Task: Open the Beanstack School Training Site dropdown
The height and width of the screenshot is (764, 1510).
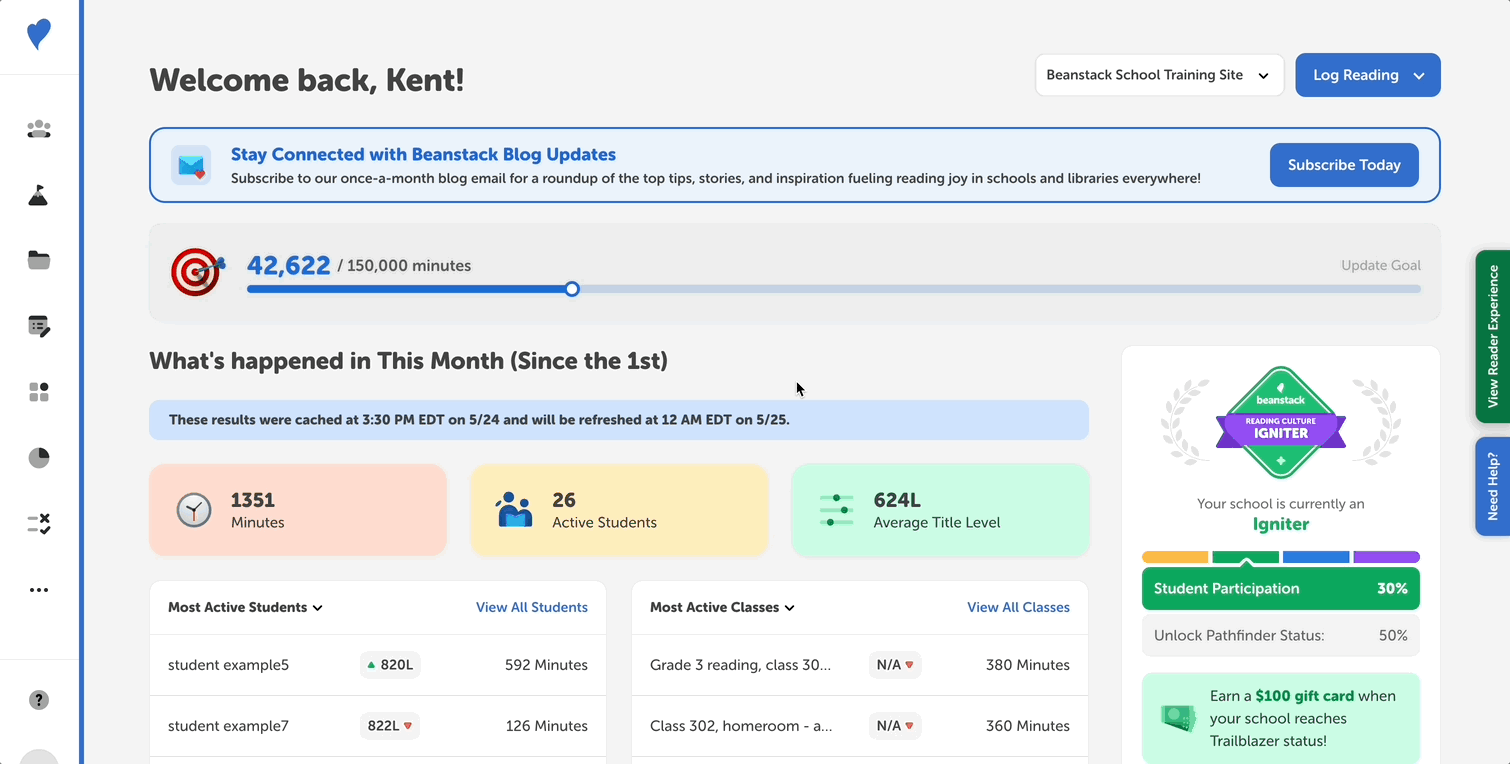Action: 1159,74
